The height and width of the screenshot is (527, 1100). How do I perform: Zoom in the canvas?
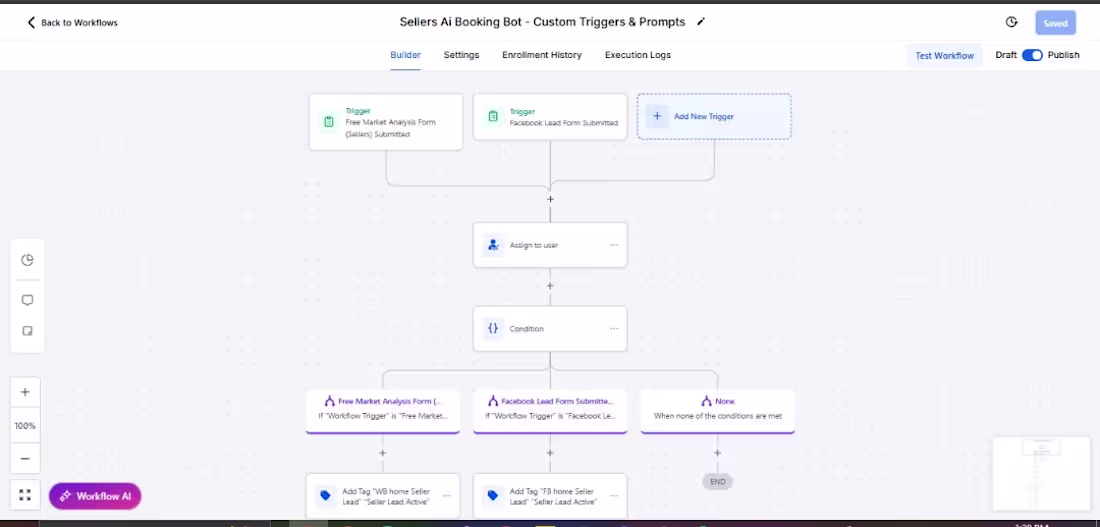pos(25,392)
